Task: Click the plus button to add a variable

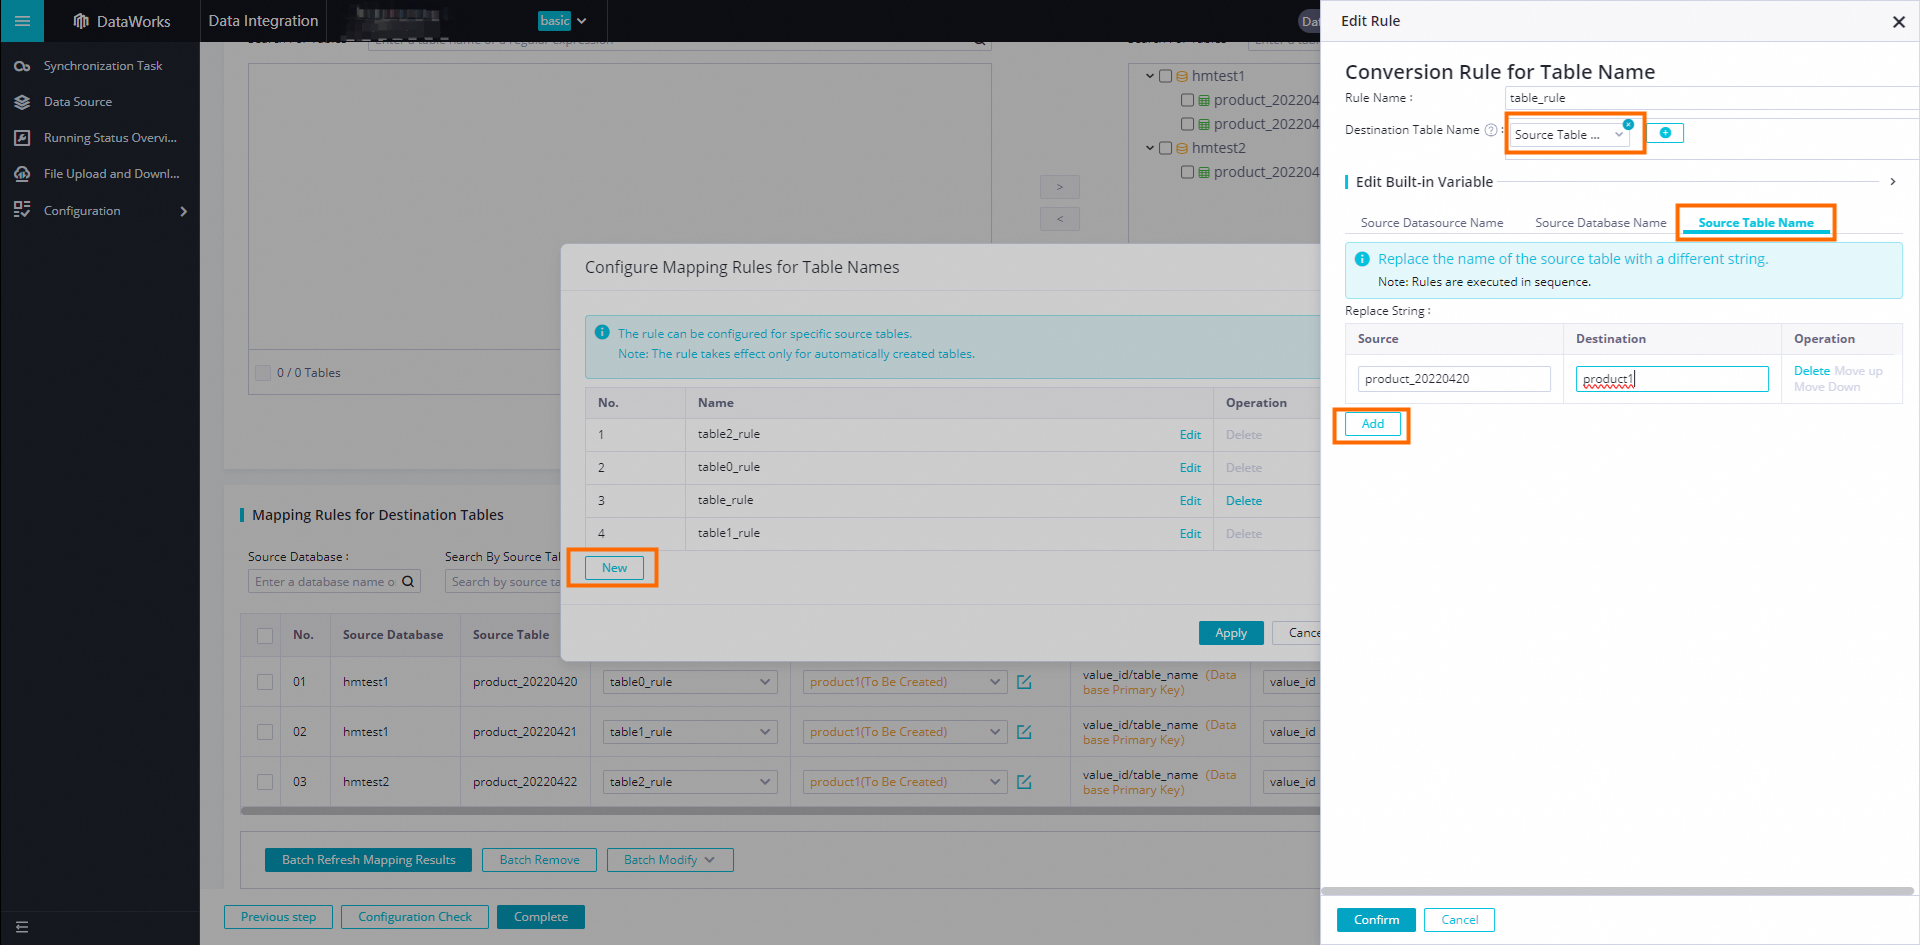Action: 1665,133
